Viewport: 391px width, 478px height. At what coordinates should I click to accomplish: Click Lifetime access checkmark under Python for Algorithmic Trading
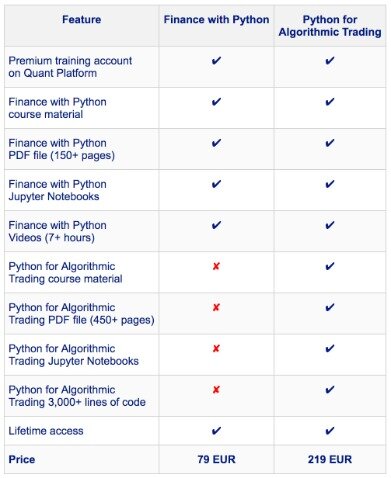pyautogui.click(x=330, y=431)
